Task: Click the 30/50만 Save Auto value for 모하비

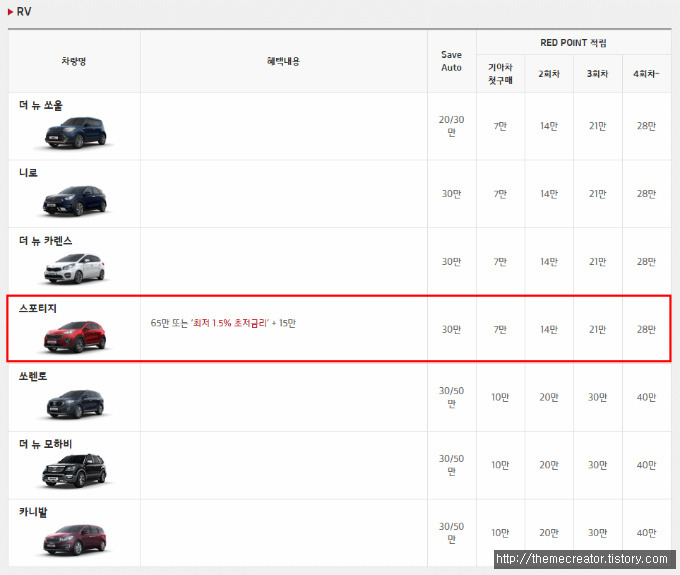Action: click(x=451, y=465)
